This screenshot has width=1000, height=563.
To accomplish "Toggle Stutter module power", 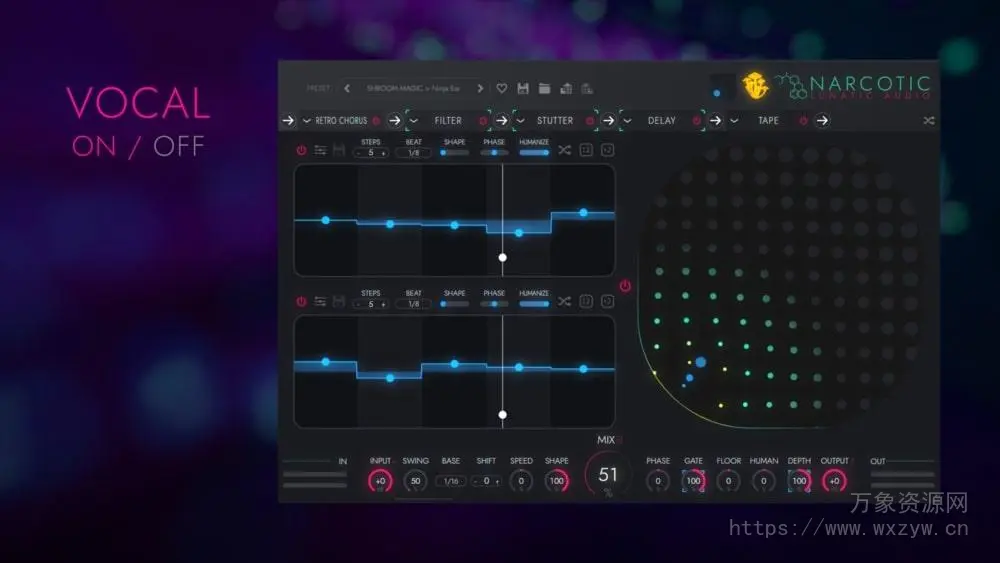I will pyautogui.click(x=590, y=121).
